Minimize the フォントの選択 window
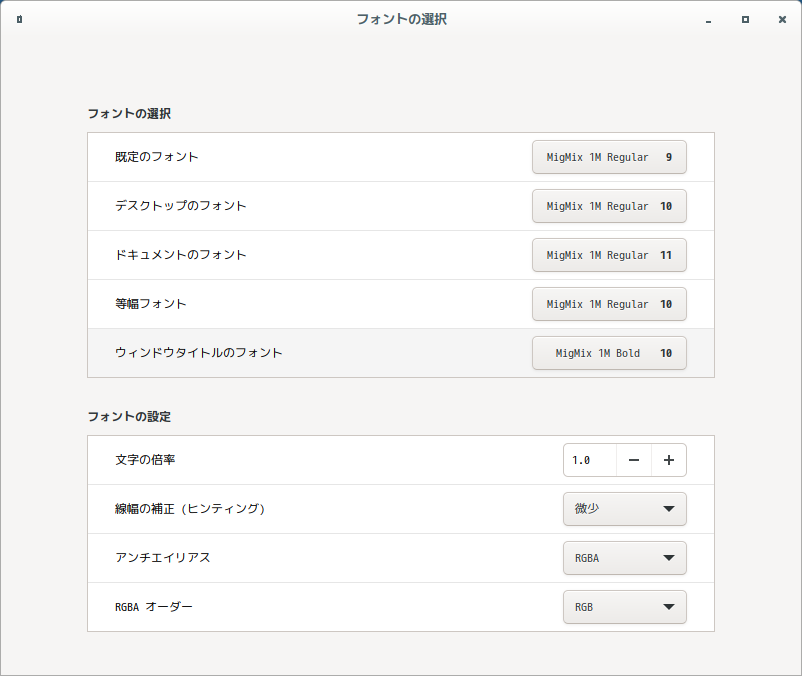This screenshot has width=802, height=676. [x=708, y=20]
